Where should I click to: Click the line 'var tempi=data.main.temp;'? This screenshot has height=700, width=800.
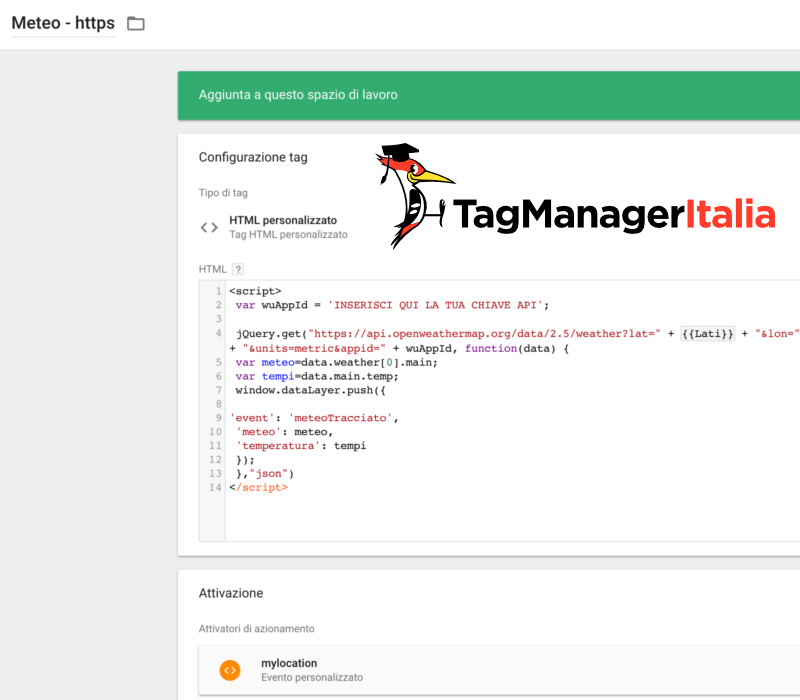click(317, 376)
